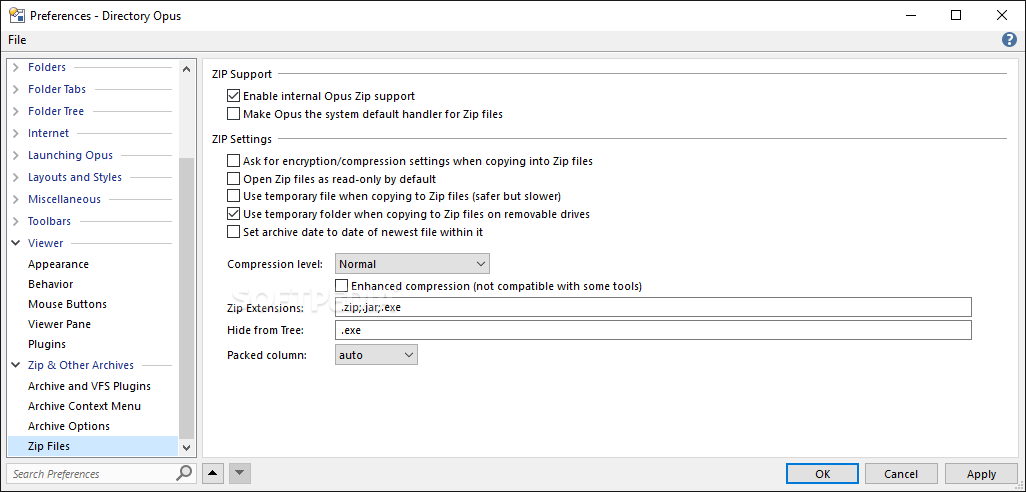This screenshot has width=1026, height=492.
Task: Click the search magnifier icon
Action: click(x=185, y=473)
